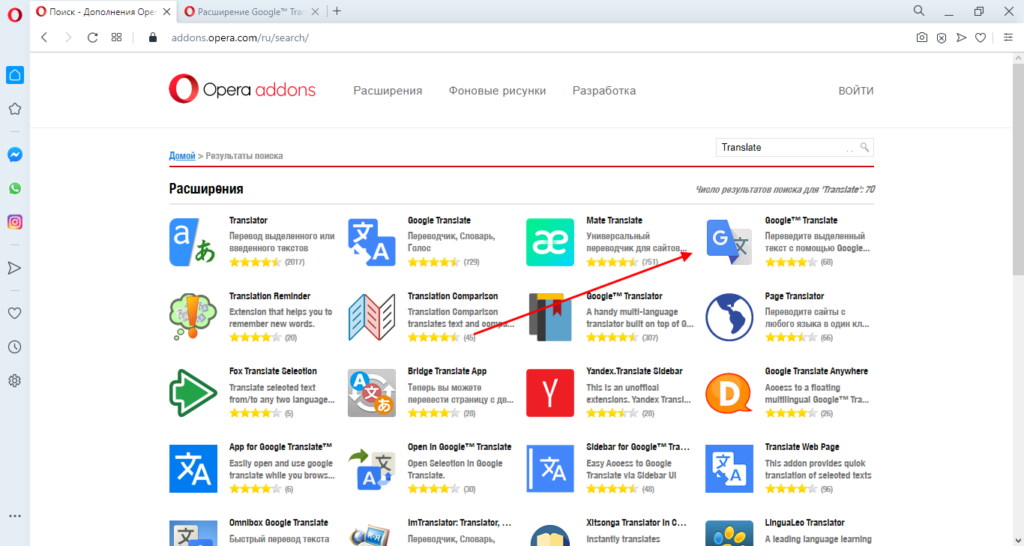This screenshot has width=1024, height=546.
Task: Click the Translate search input field
Action: [x=785, y=147]
